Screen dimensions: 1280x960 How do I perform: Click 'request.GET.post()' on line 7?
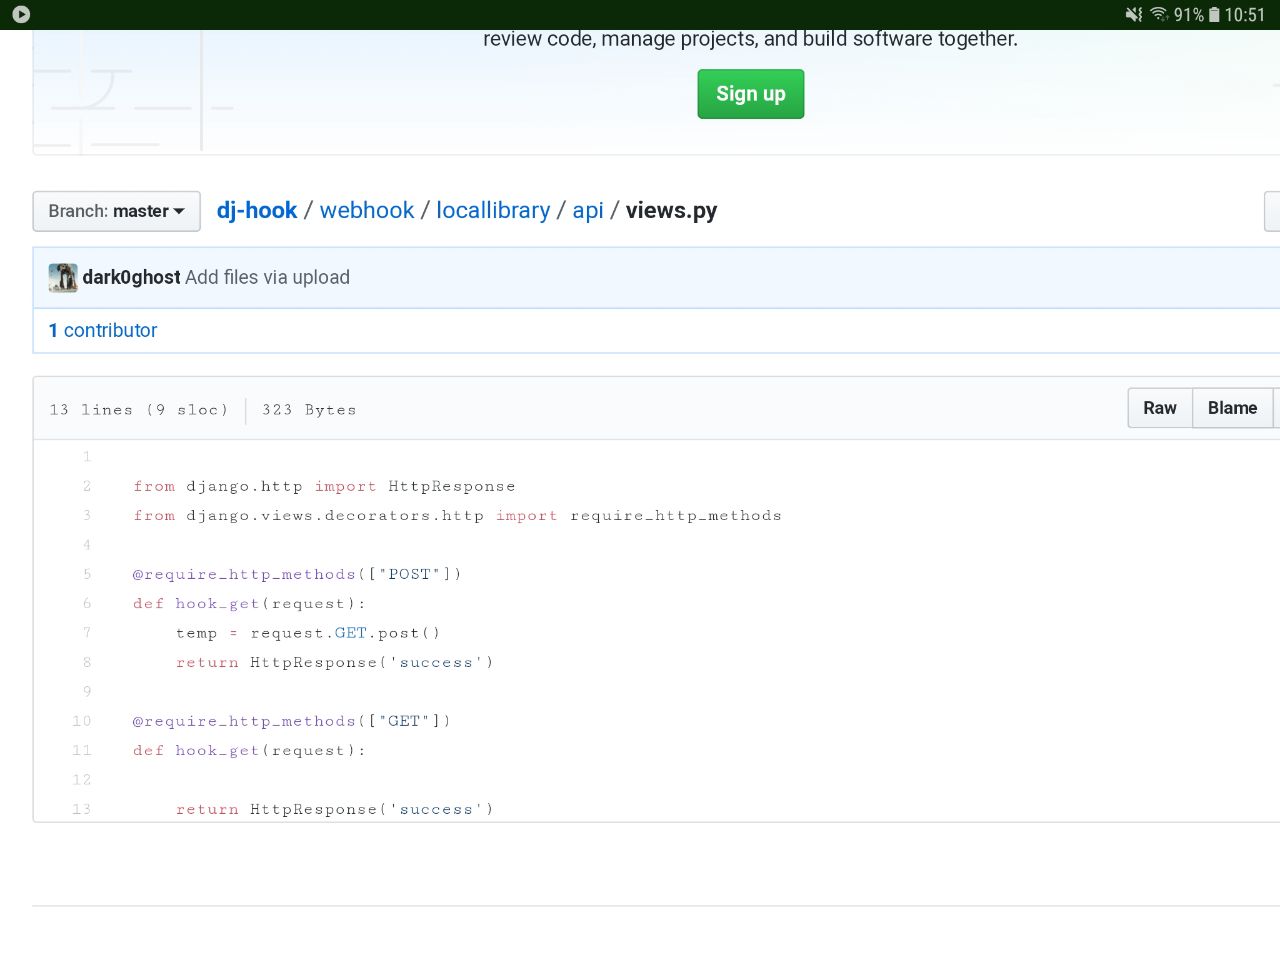[346, 633]
